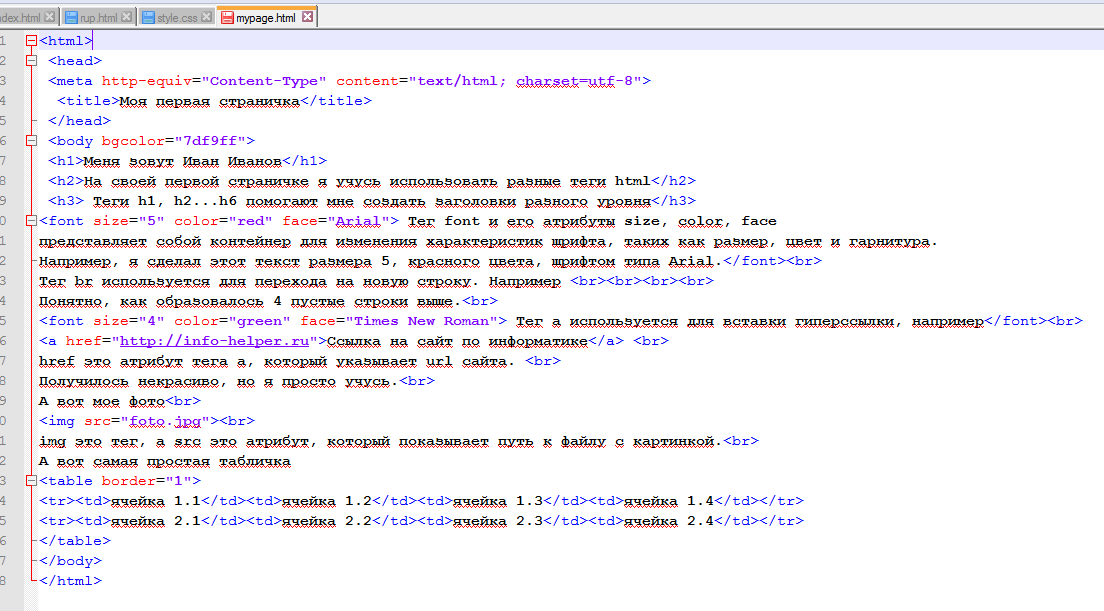Click the line img это тег, а src
This screenshot has width=1104, height=611.
point(399,441)
